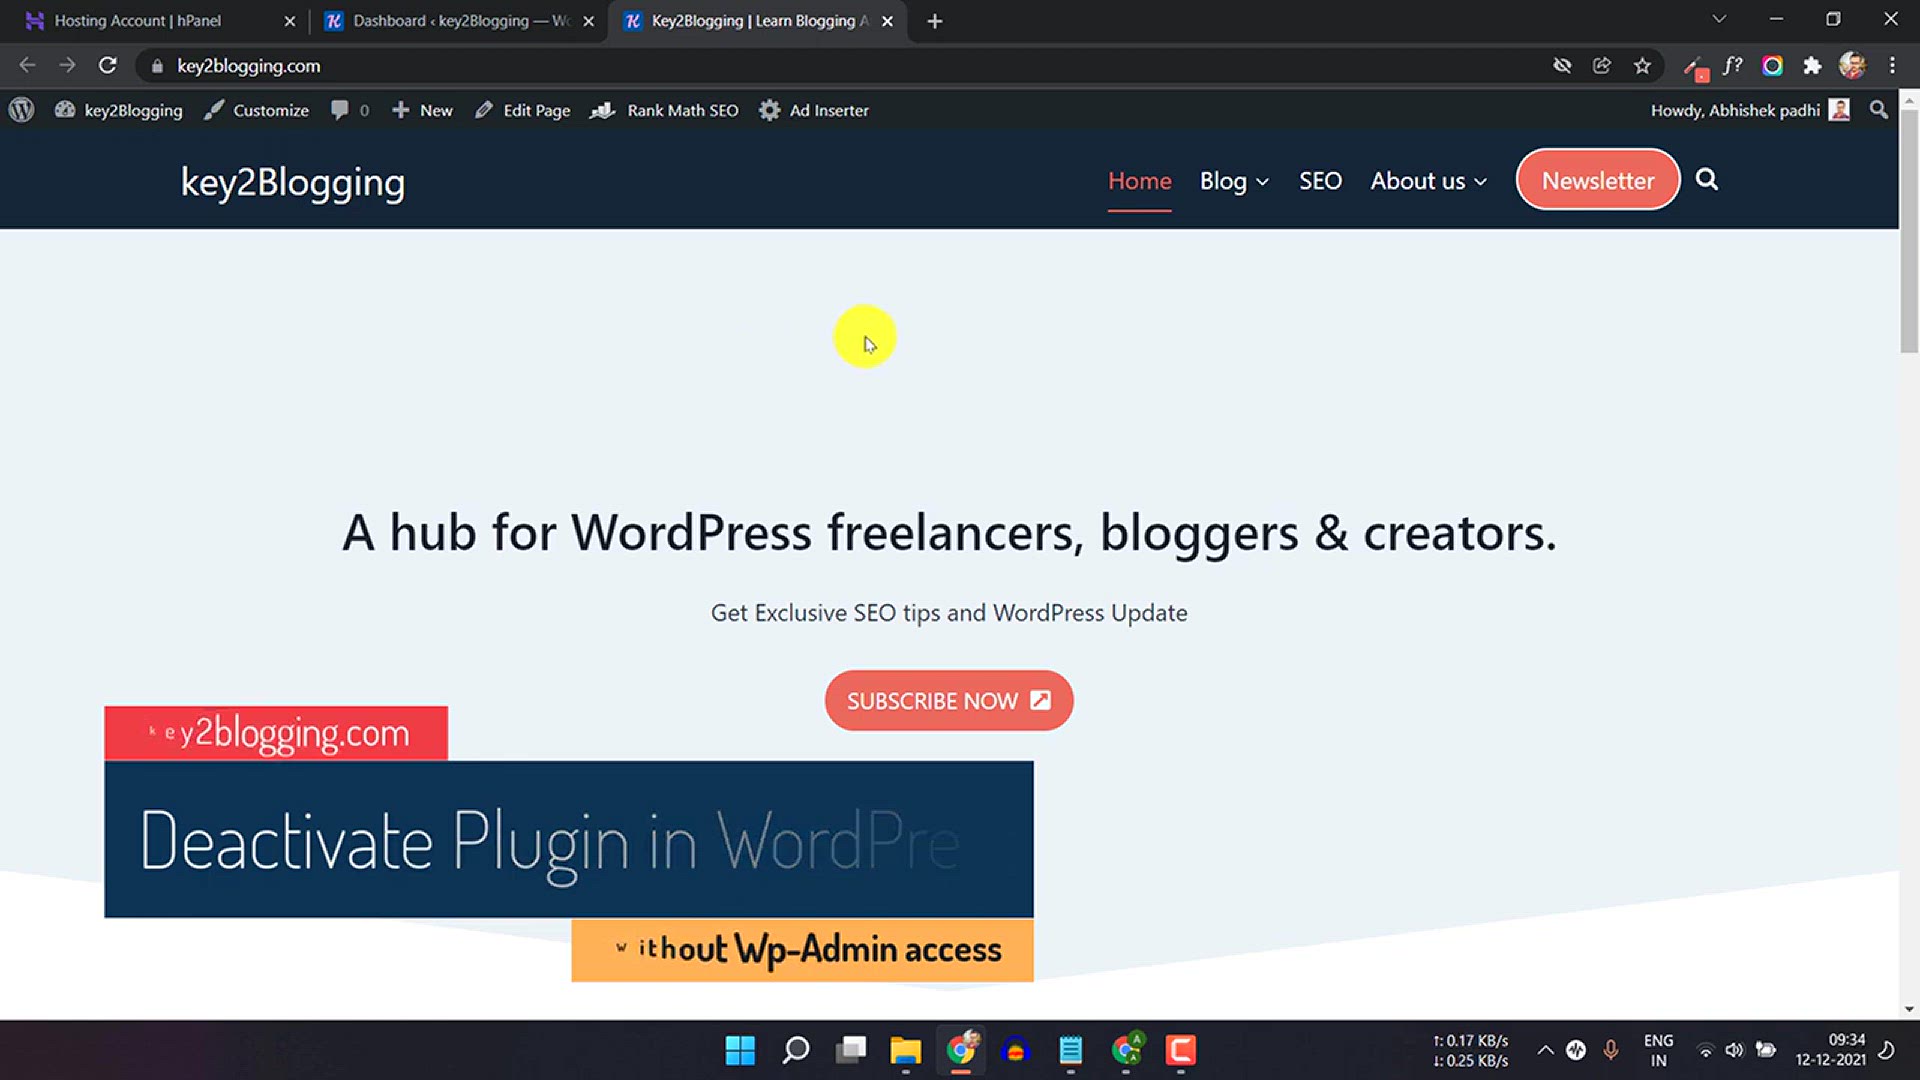1920x1080 pixels.
Task: Click the browser forward arrow
Action: point(67,65)
